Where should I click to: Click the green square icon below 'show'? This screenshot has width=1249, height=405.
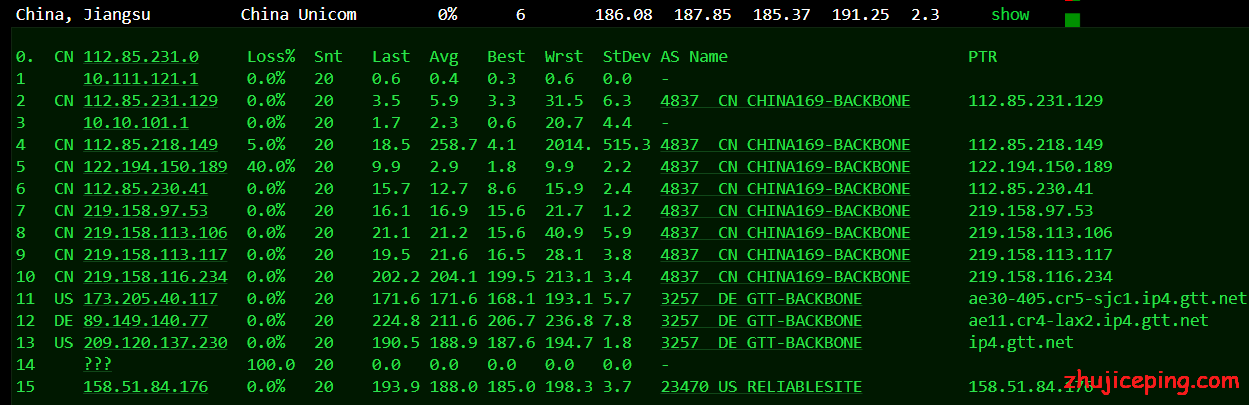coord(1072,20)
